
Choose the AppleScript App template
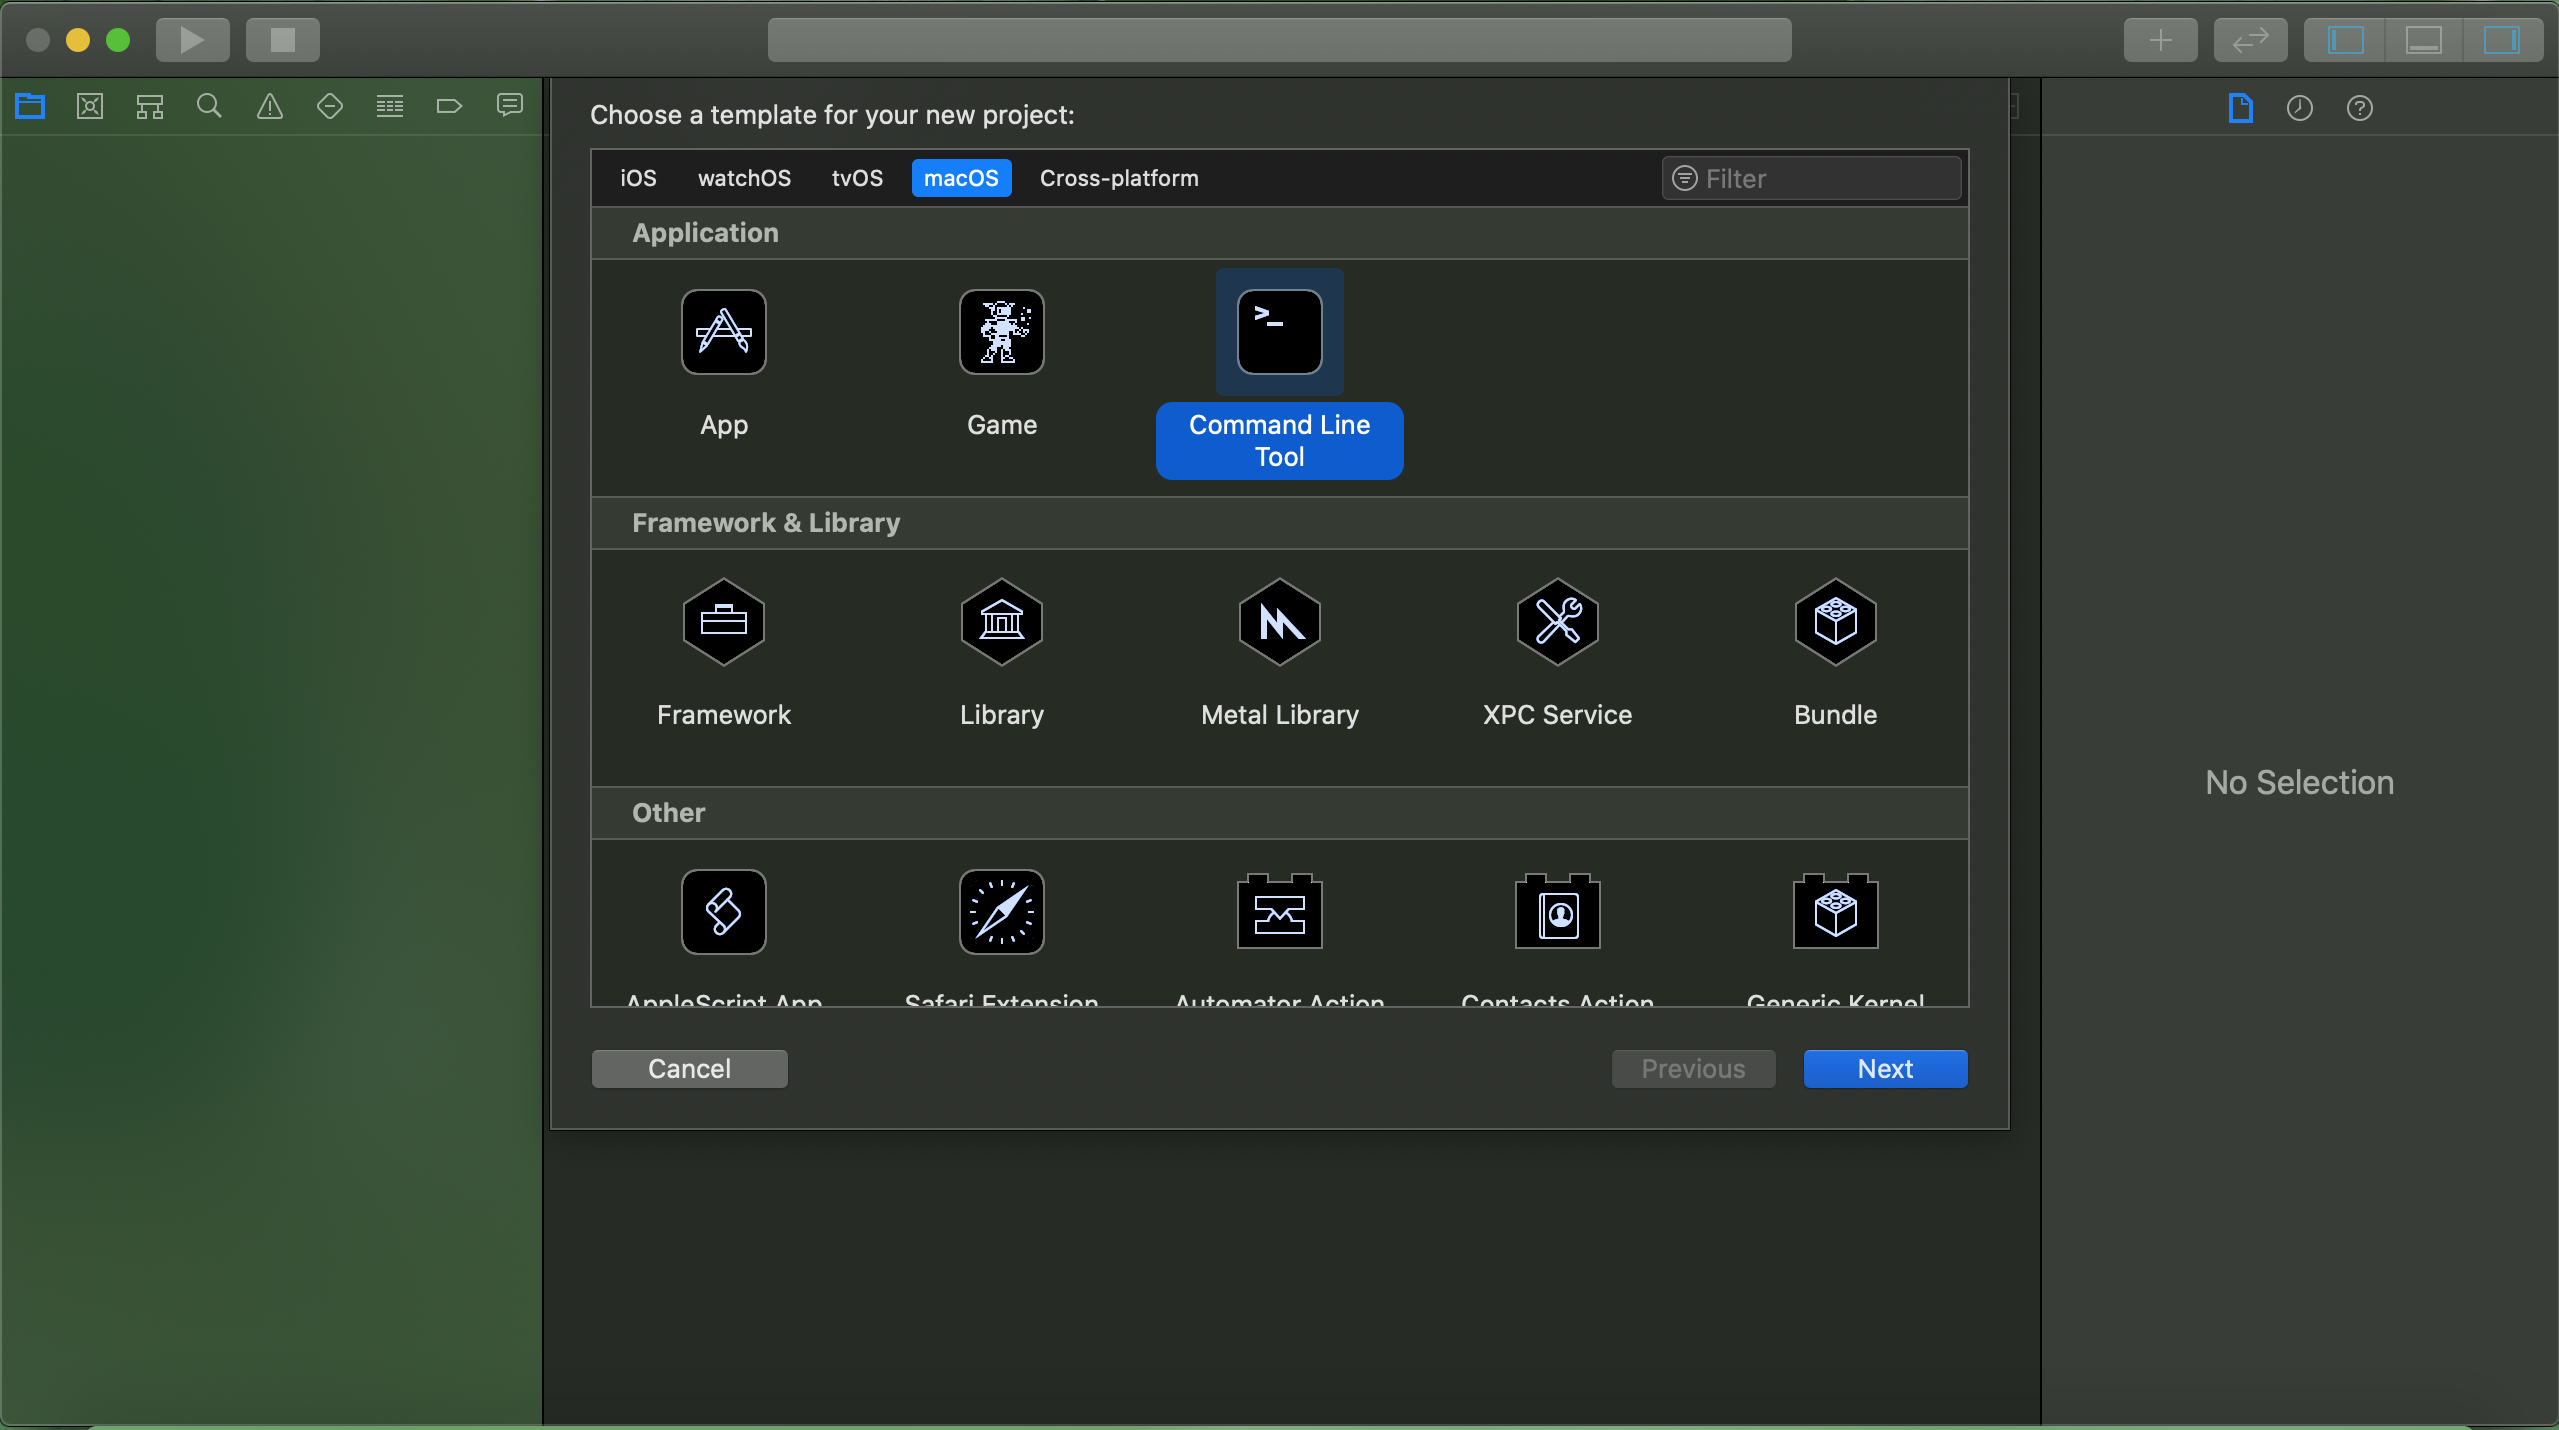(x=724, y=912)
